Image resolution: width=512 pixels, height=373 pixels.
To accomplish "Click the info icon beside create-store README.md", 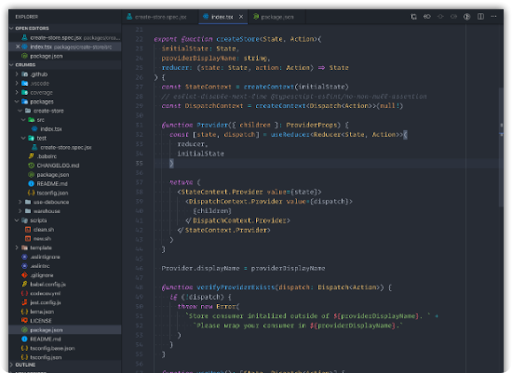I will (x=31, y=184).
